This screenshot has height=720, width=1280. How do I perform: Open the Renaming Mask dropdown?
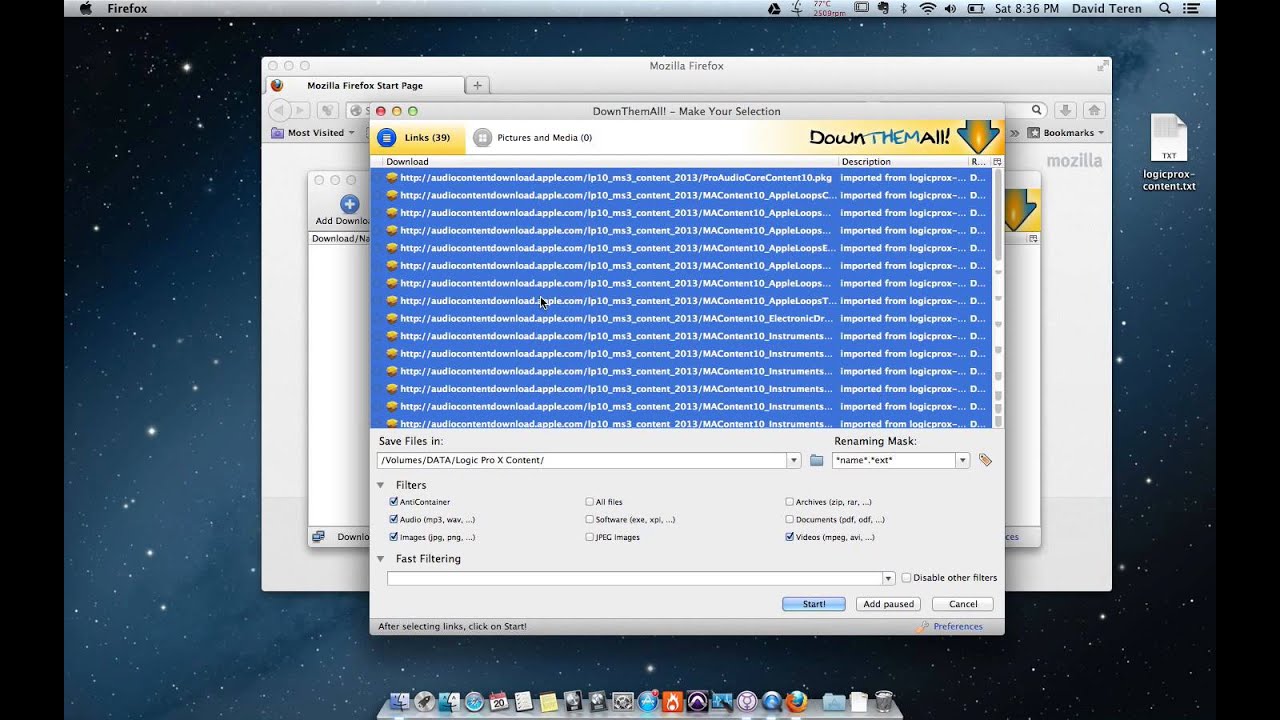point(963,460)
